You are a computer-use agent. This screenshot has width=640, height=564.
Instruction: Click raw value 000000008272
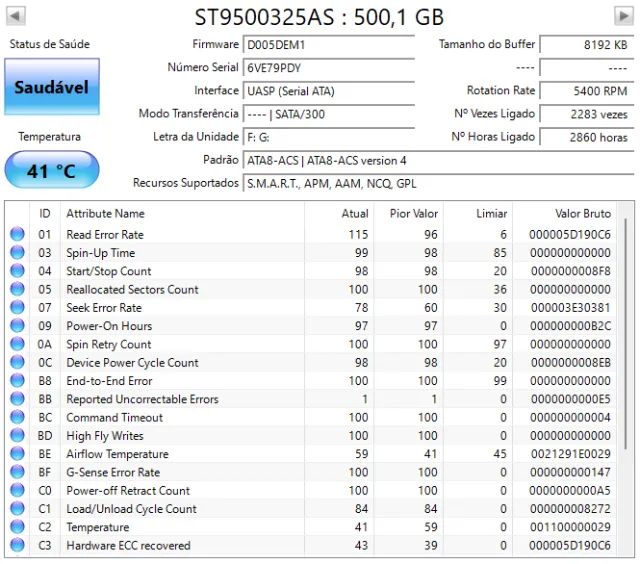coord(570,509)
